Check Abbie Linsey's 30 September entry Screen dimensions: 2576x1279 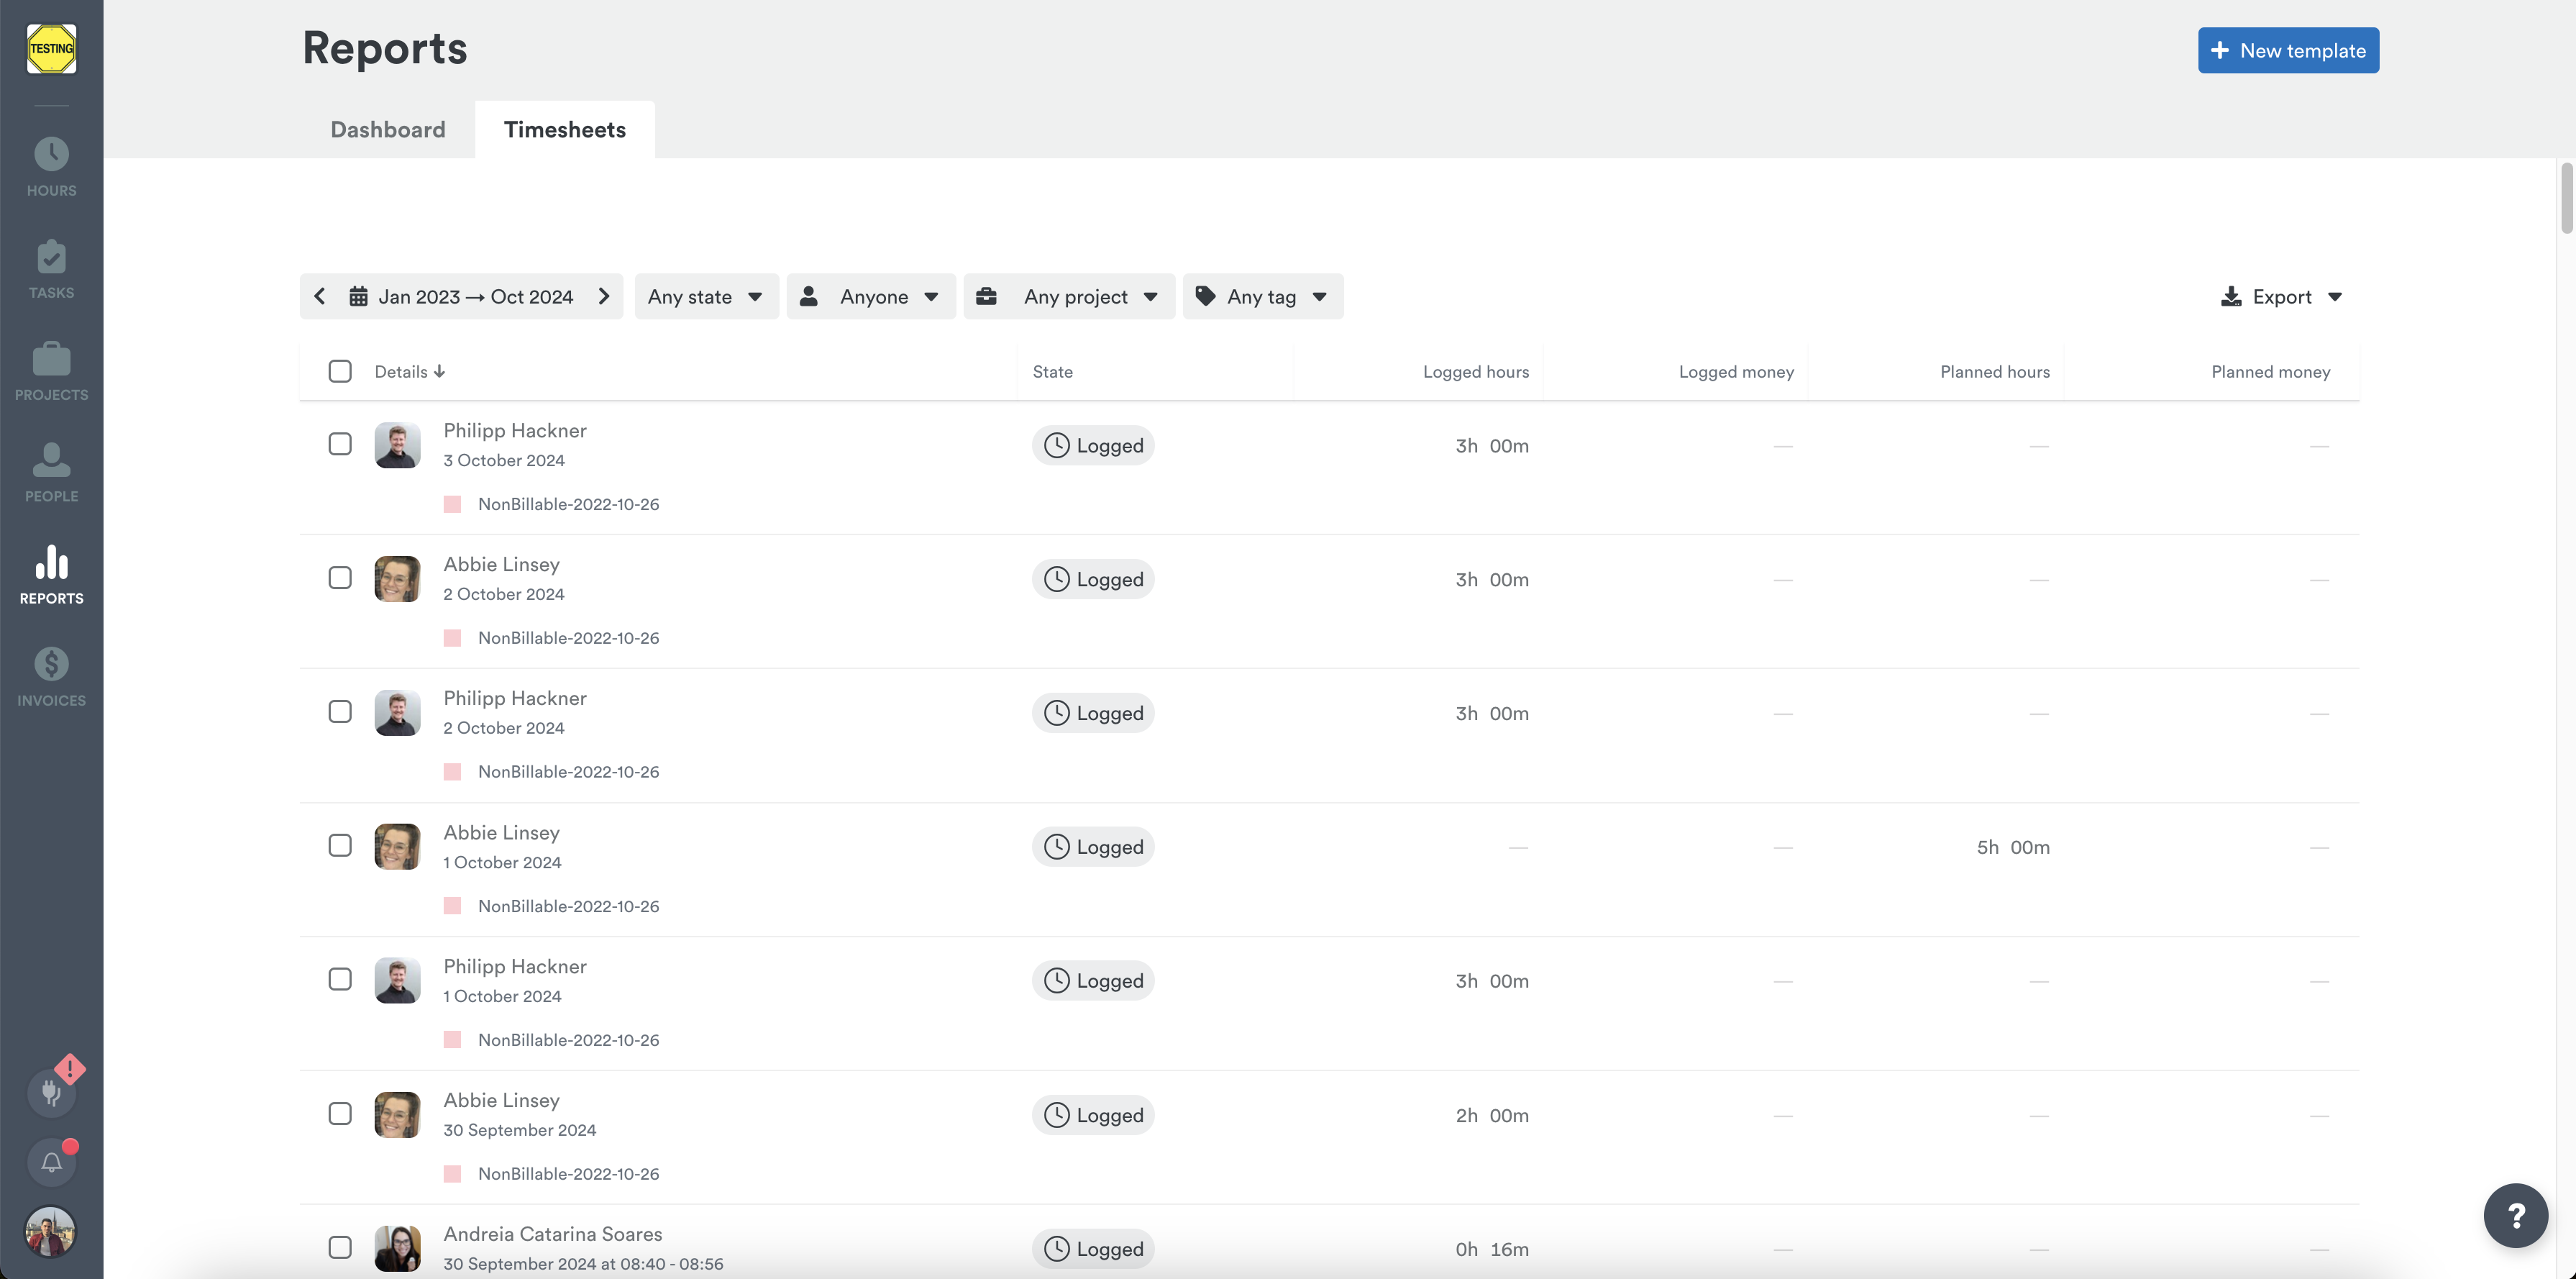pyautogui.click(x=340, y=1113)
